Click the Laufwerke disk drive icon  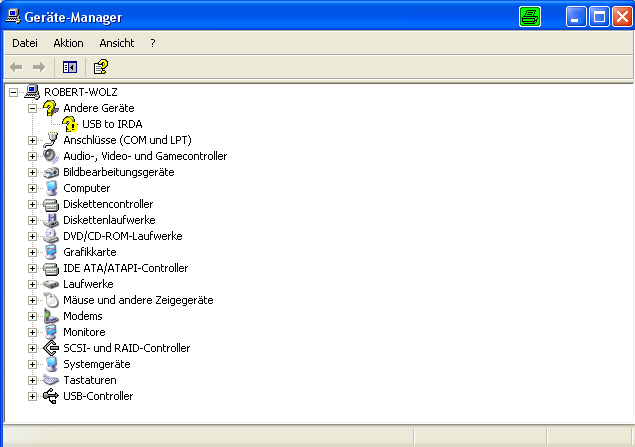click(51, 284)
